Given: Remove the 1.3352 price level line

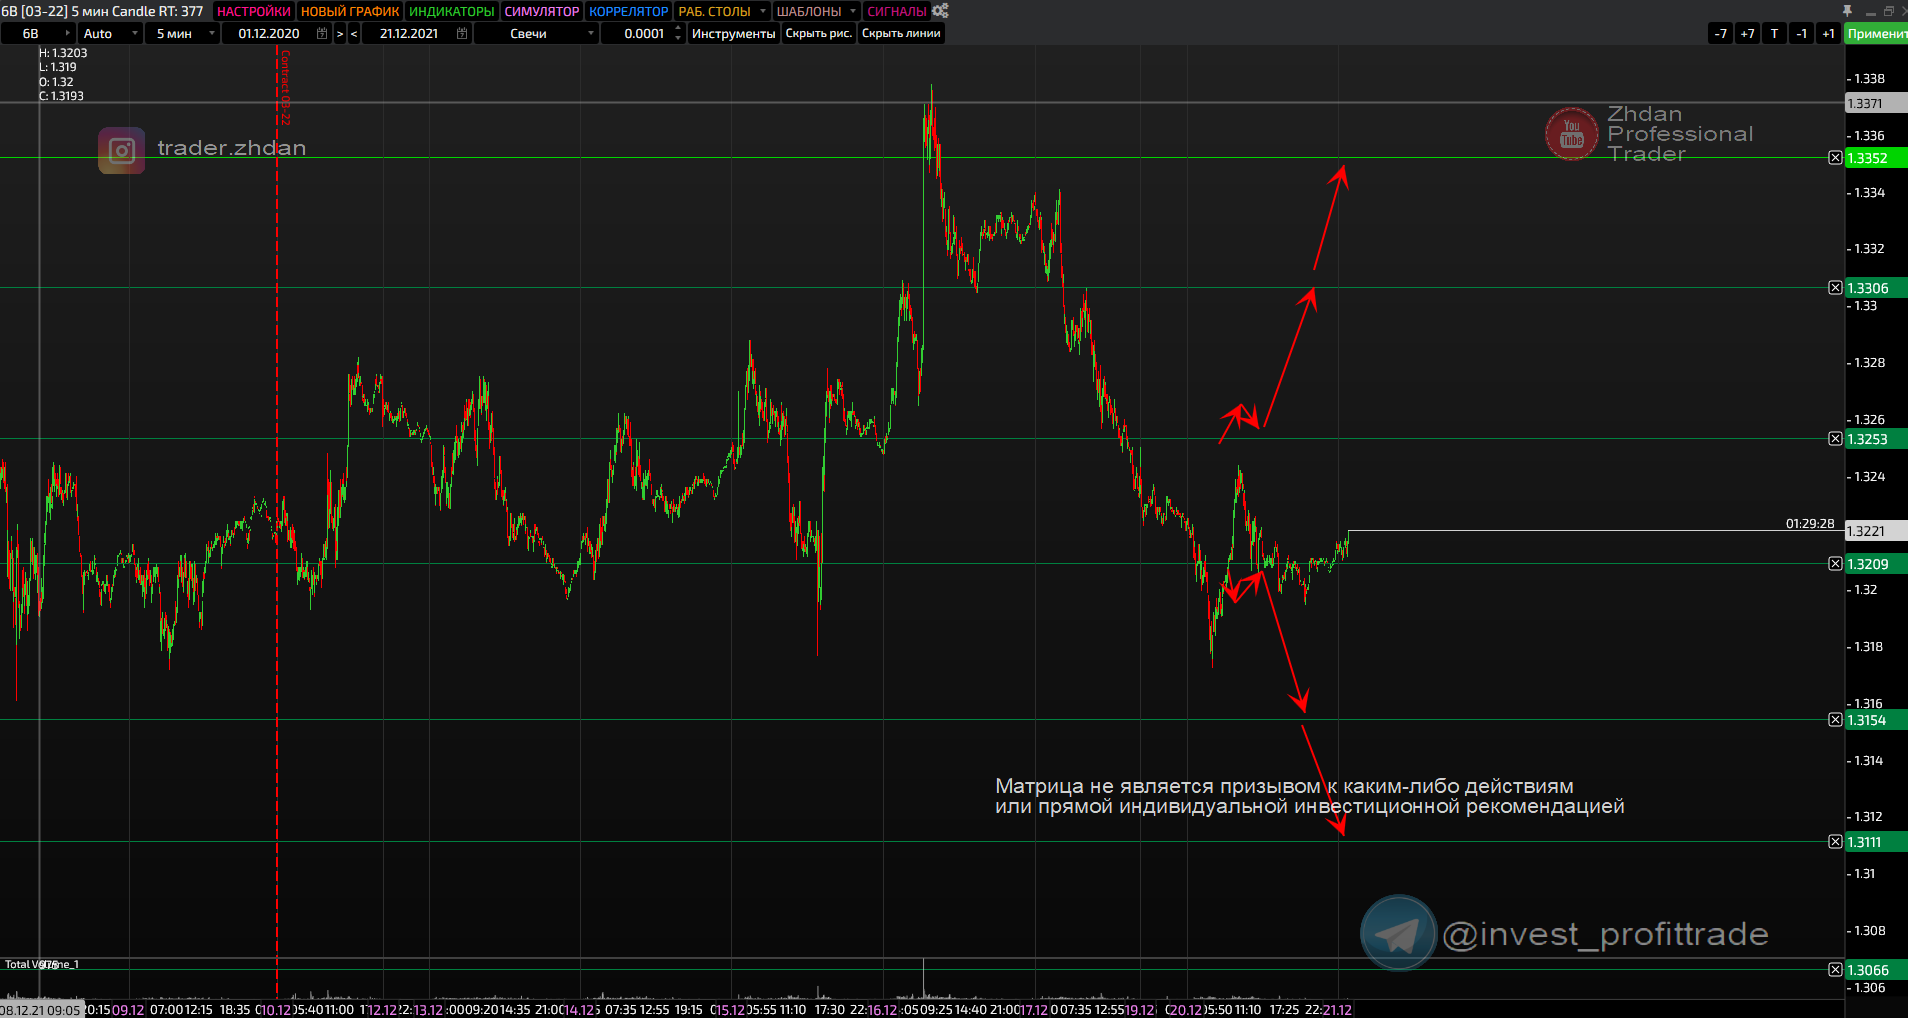Looking at the screenshot, I should point(1835,158).
